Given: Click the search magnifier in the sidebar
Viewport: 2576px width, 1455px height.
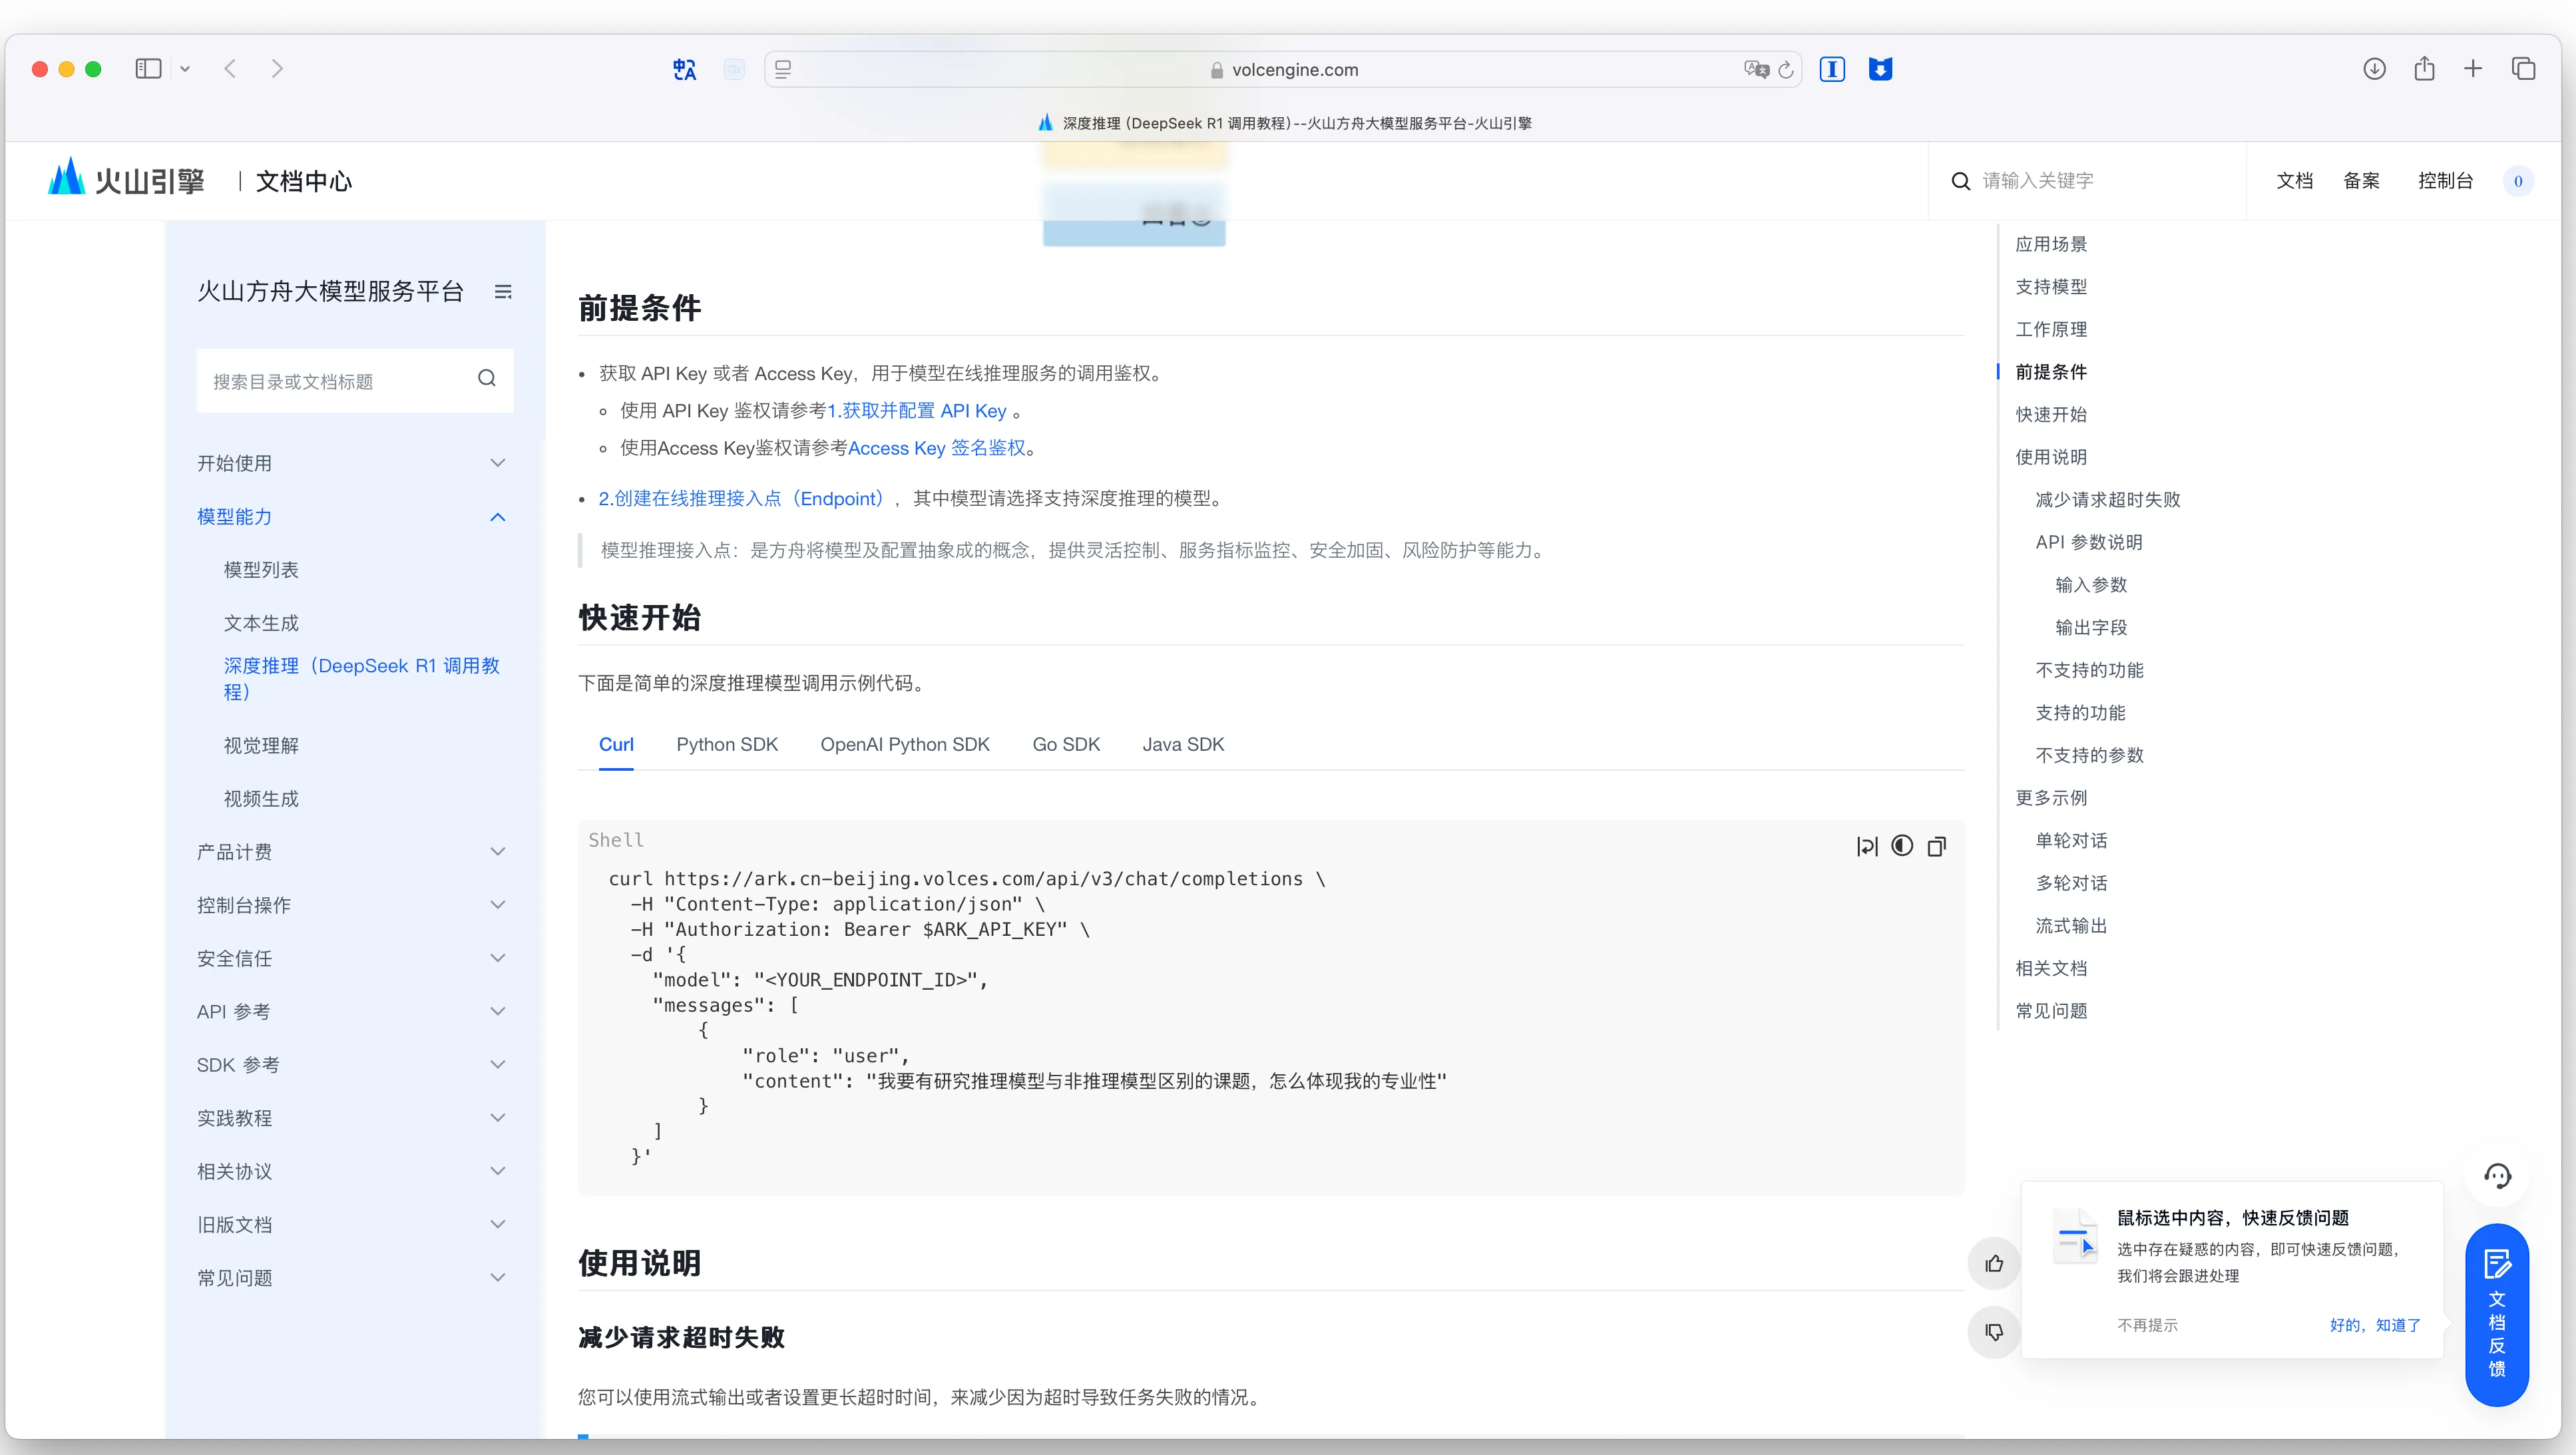Looking at the screenshot, I should [x=487, y=378].
